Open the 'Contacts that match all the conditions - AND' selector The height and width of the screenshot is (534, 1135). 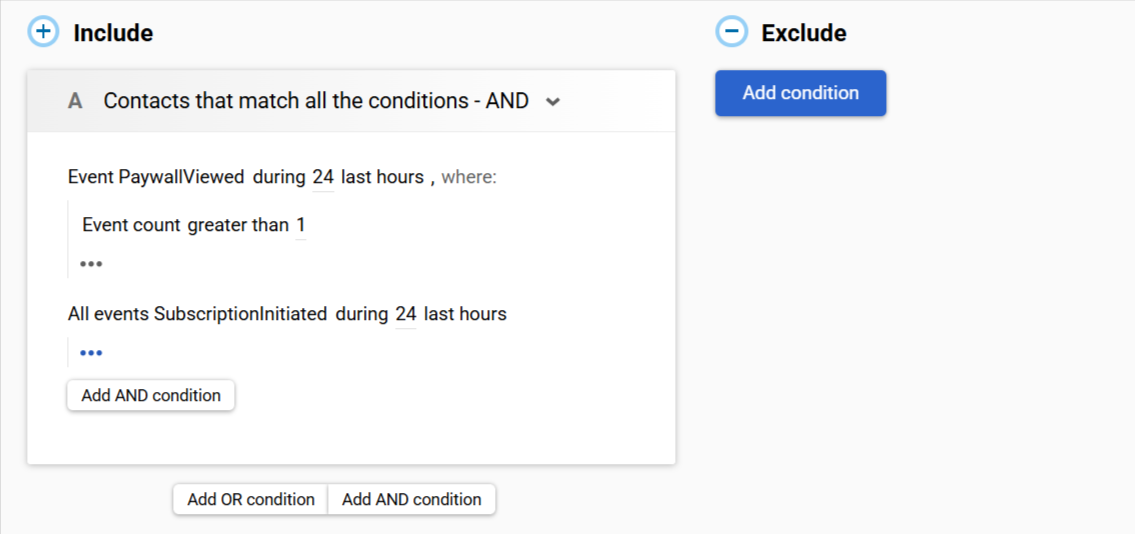(x=316, y=101)
